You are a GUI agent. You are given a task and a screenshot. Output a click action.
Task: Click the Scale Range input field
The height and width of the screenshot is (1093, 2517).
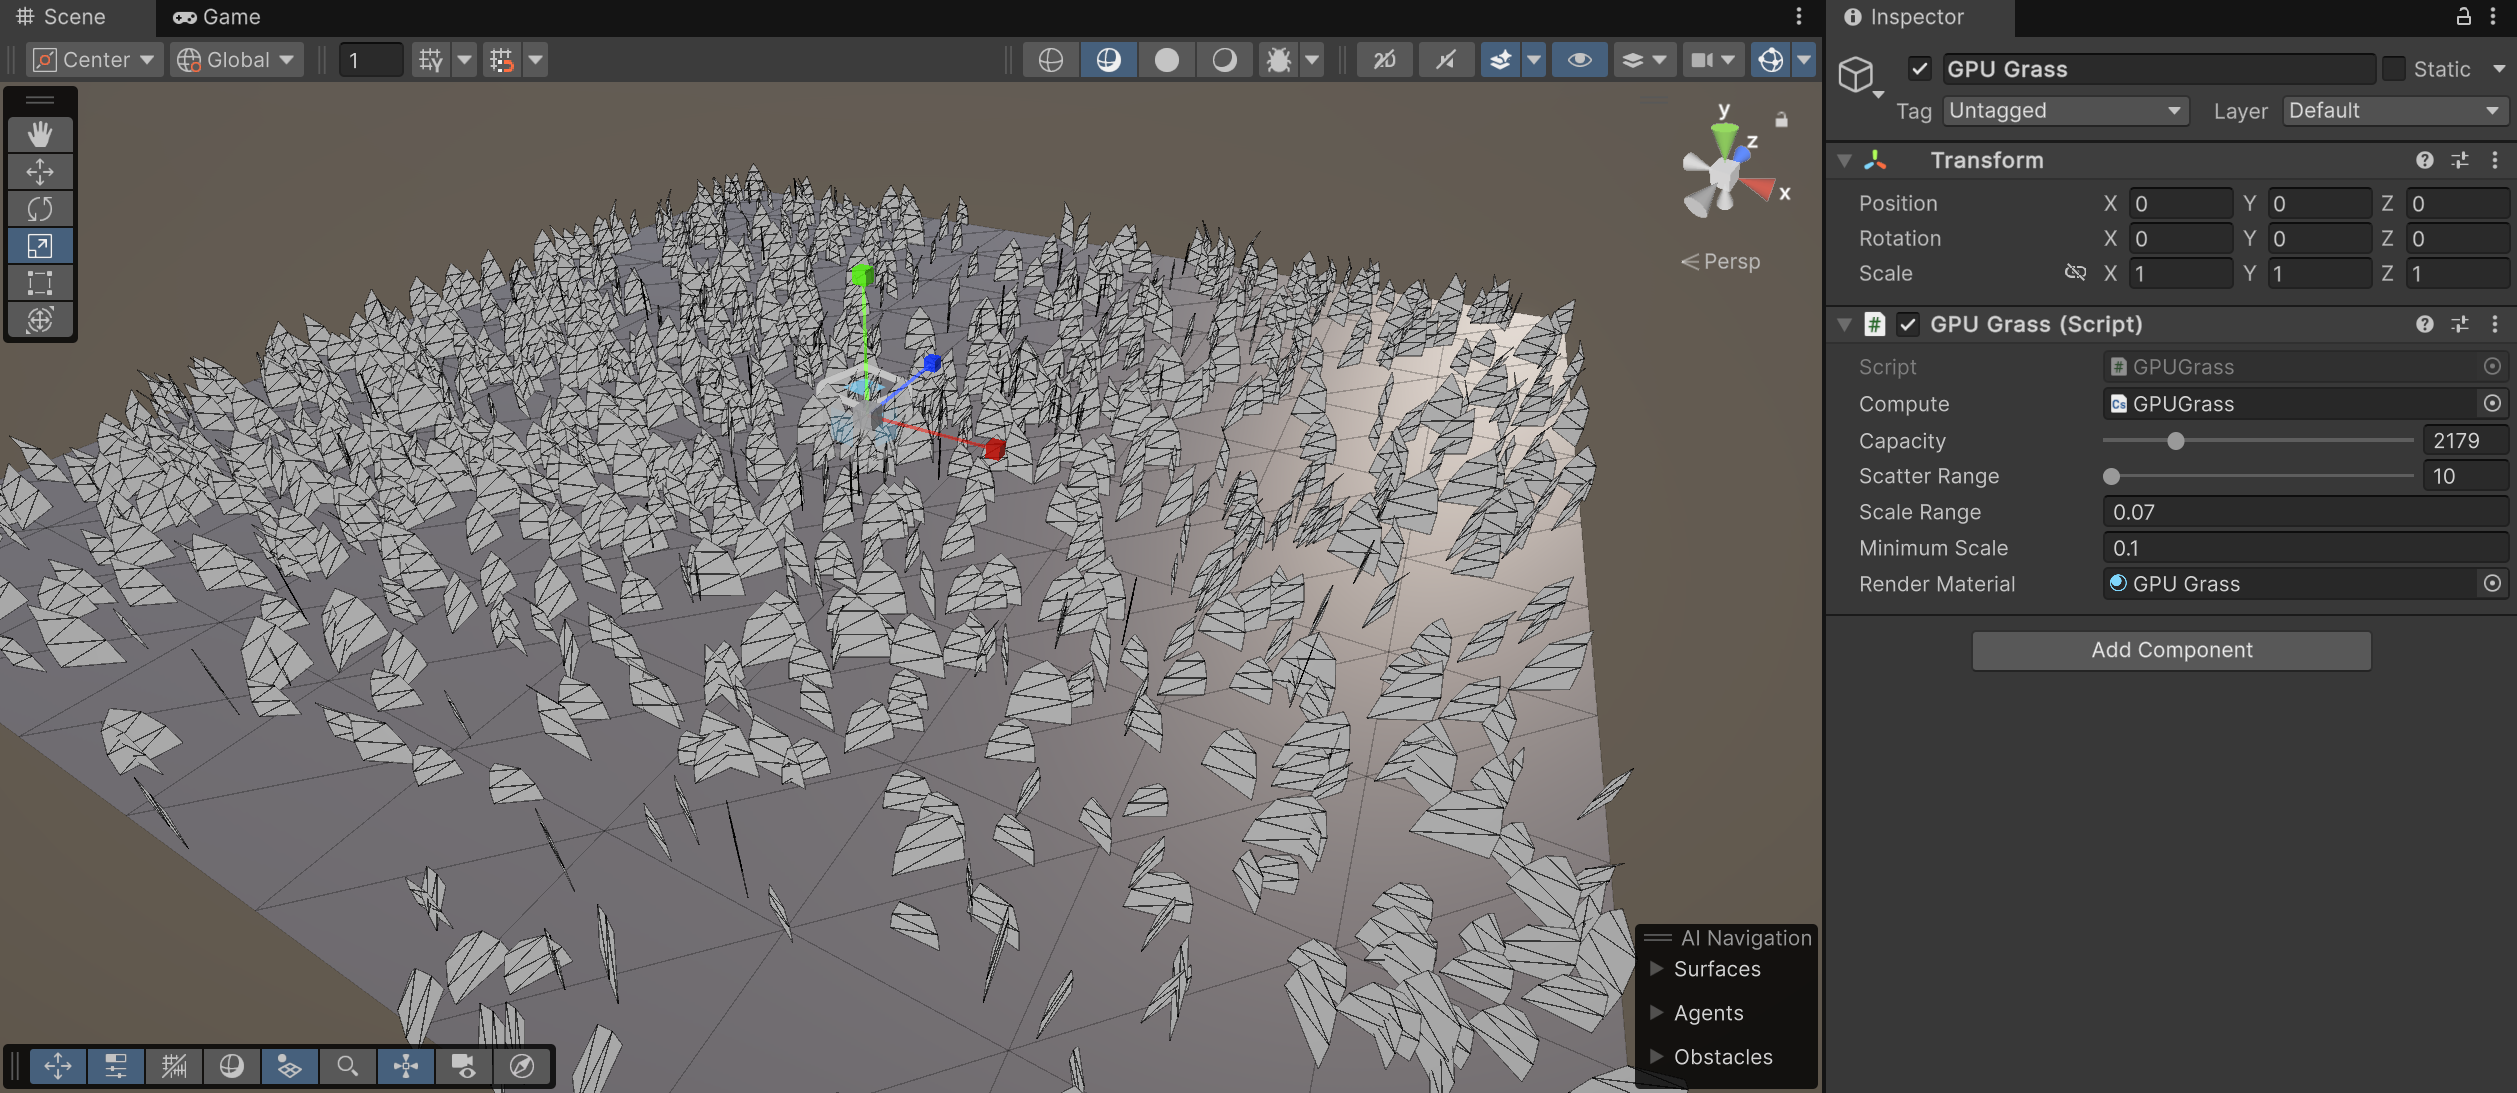click(2304, 512)
